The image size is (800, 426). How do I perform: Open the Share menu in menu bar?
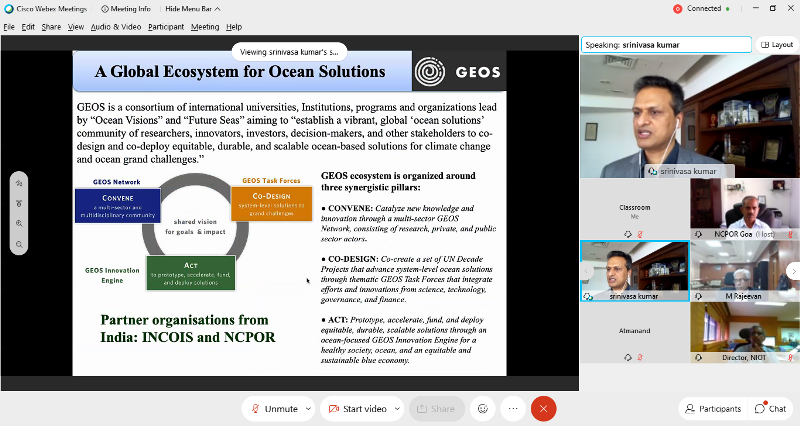pyautogui.click(x=51, y=27)
